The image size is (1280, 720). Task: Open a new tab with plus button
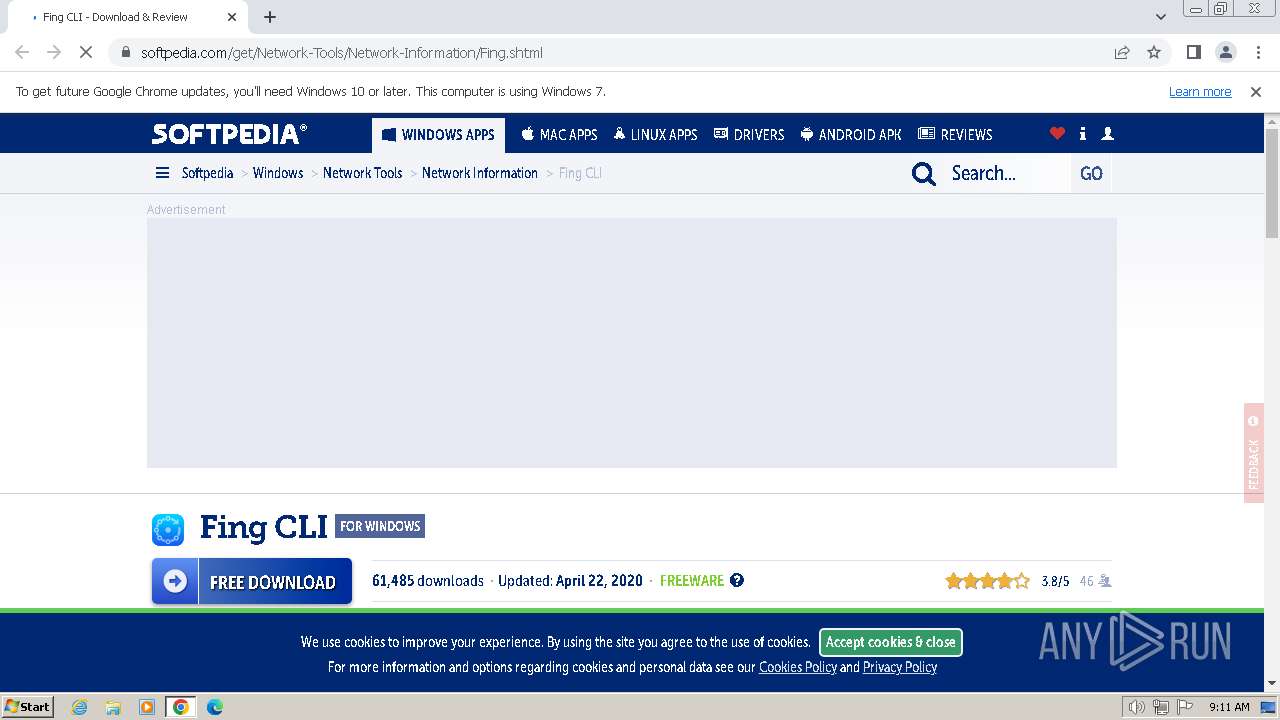270,17
